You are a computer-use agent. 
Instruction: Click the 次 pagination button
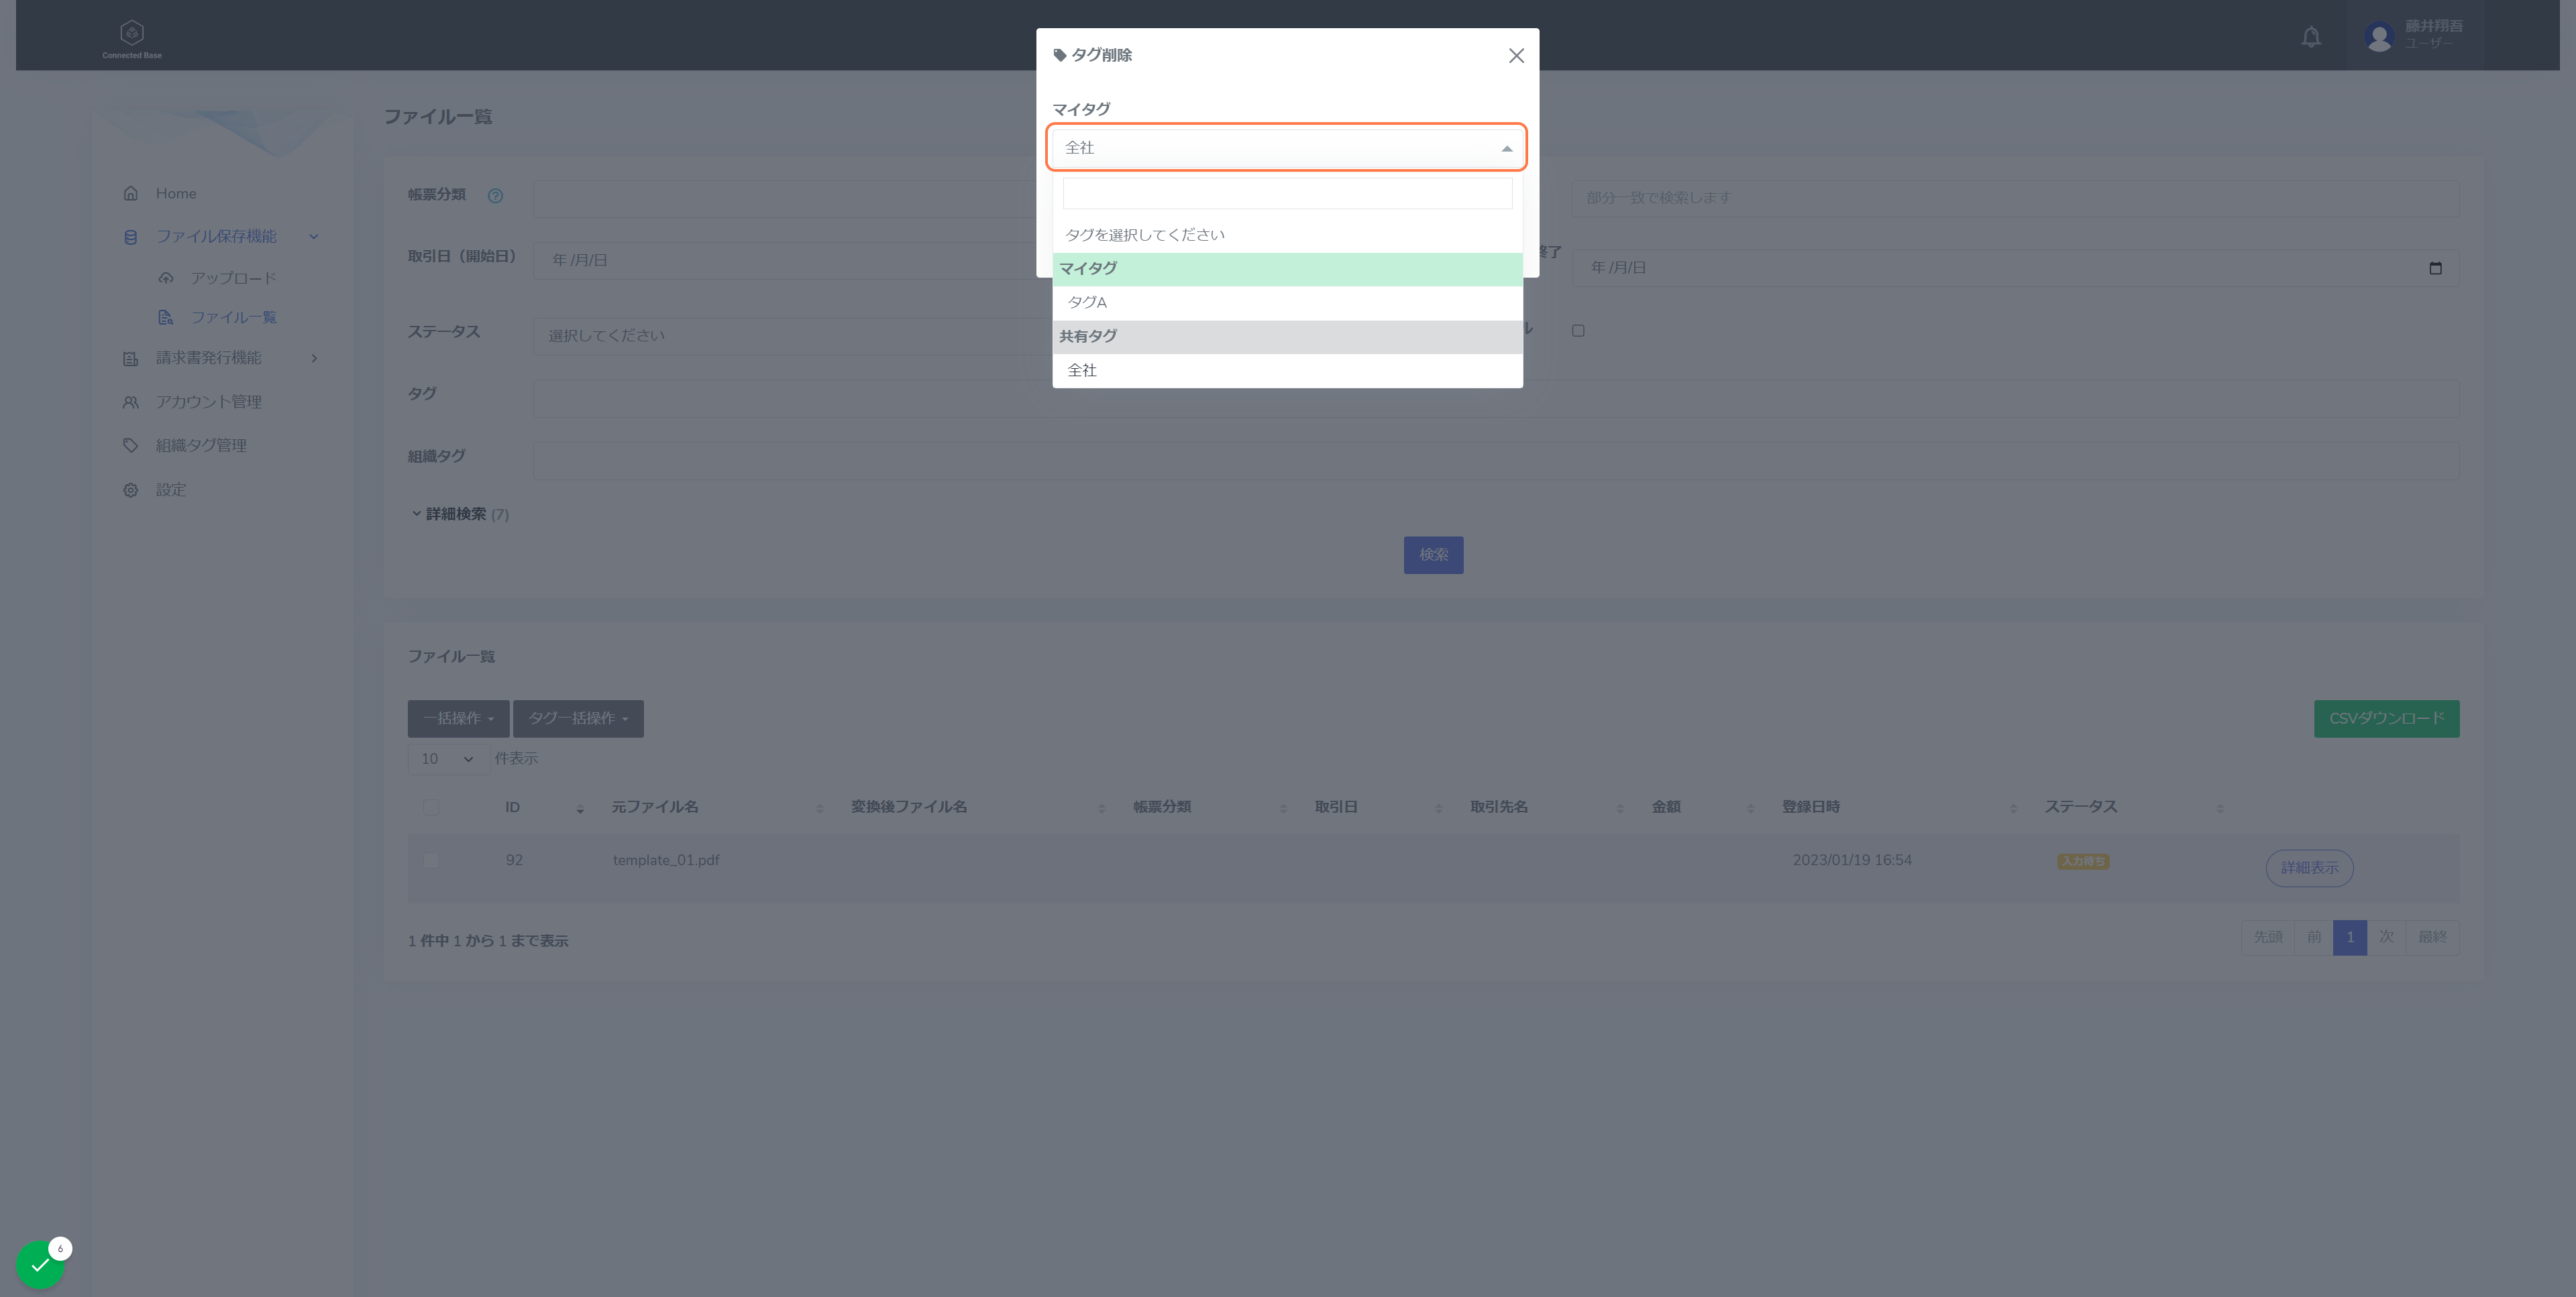[2386, 938]
